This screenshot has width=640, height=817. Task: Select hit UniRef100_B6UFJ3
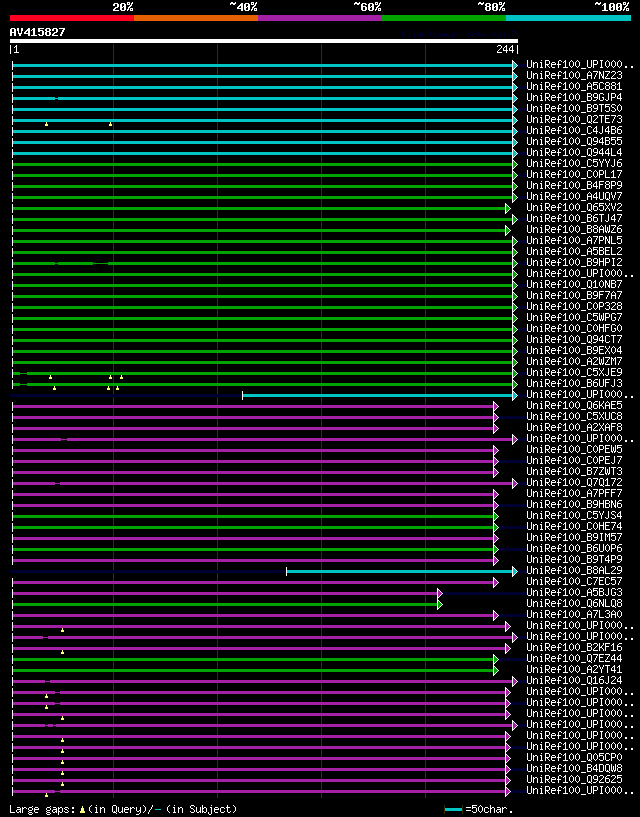pyautogui.click(x=574, y=383)
